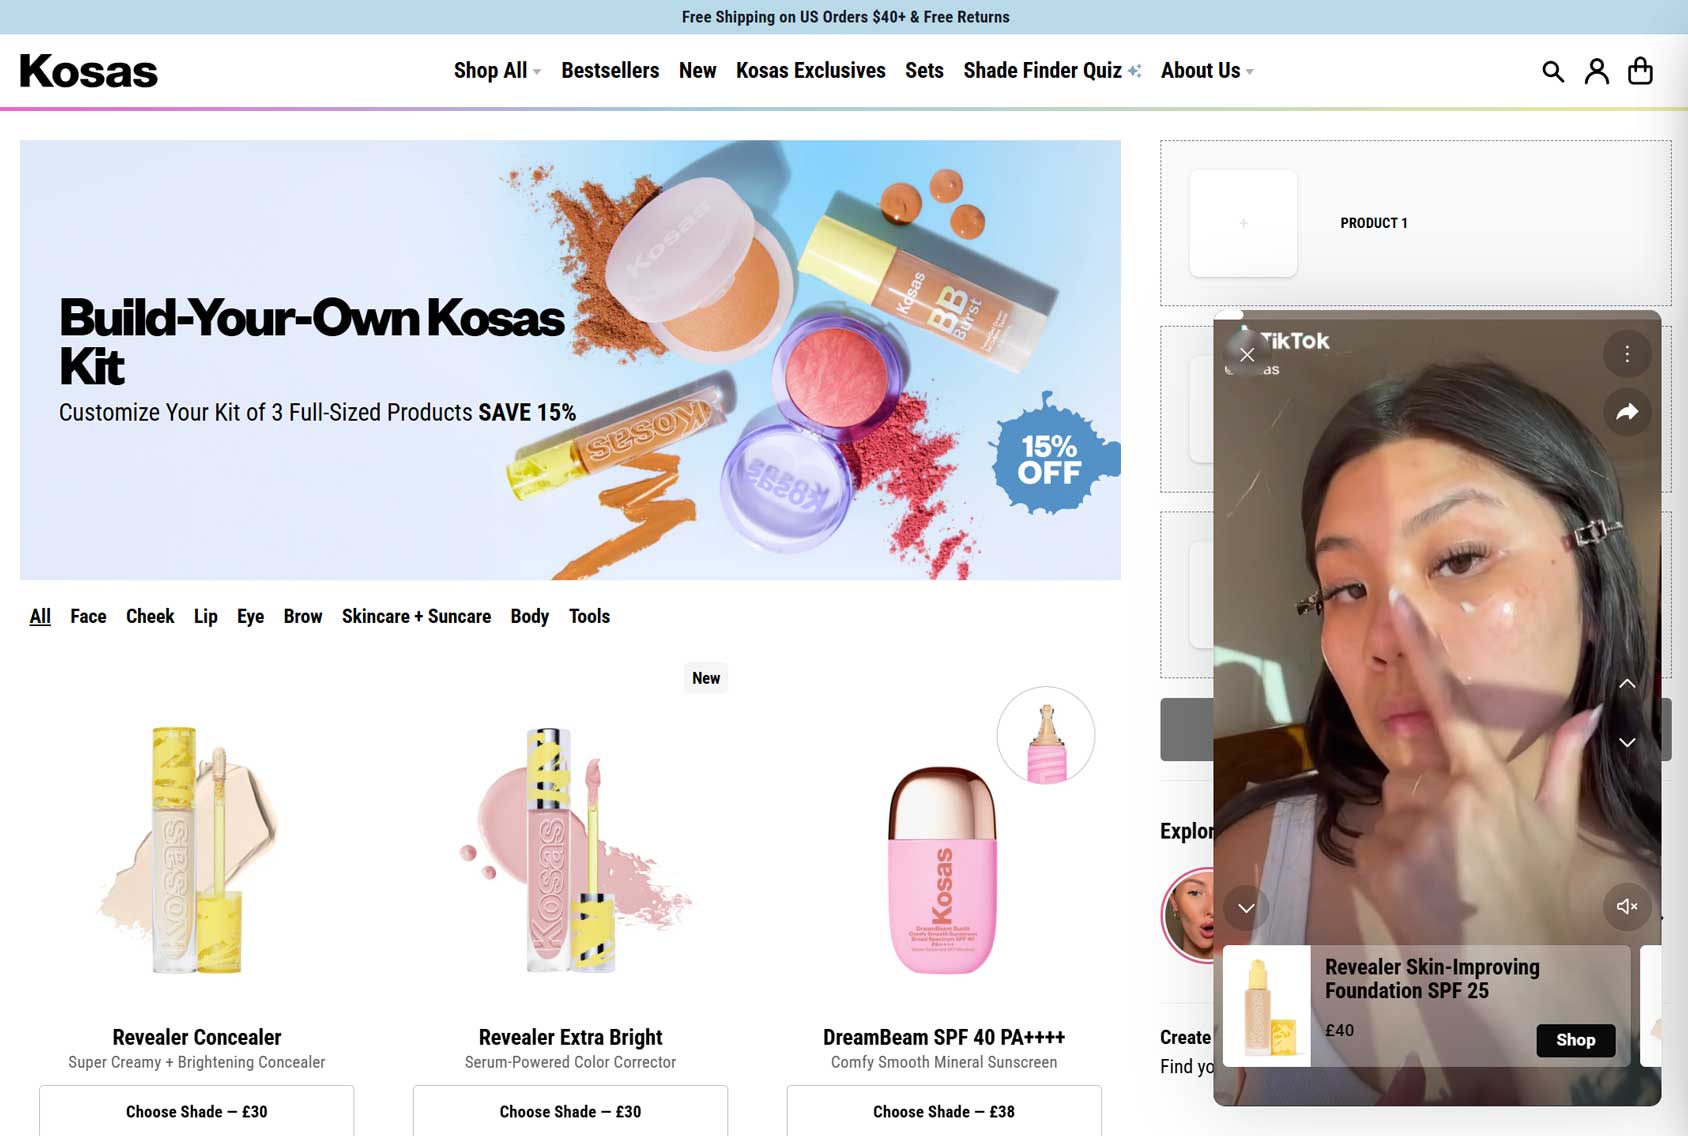Screen dimensions: 1688x1136
Task: Filter products by Face
Action: point(88,616)
